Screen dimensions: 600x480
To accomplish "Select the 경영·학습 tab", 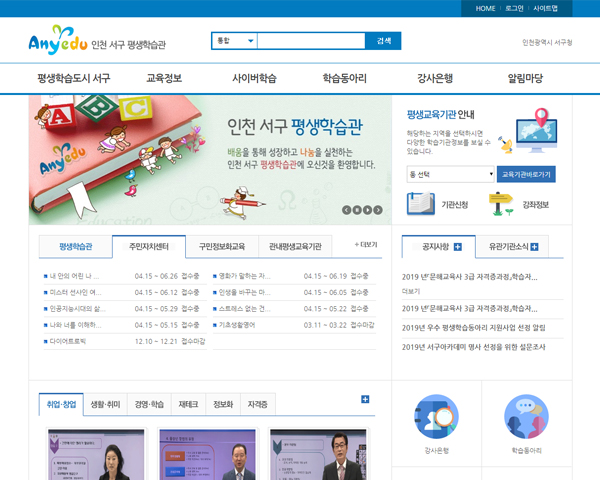I will point(149,405).
